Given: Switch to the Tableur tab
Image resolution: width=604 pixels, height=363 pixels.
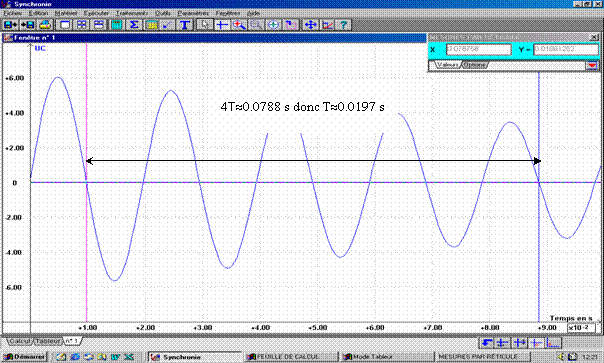Looking at the screenshot, I should 47,341.
